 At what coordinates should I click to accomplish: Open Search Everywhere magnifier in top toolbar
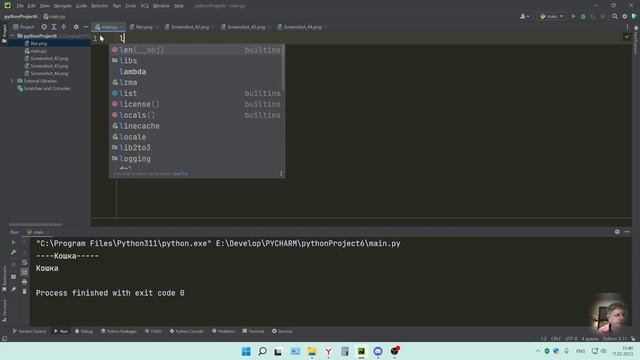(x=615, y=16)
